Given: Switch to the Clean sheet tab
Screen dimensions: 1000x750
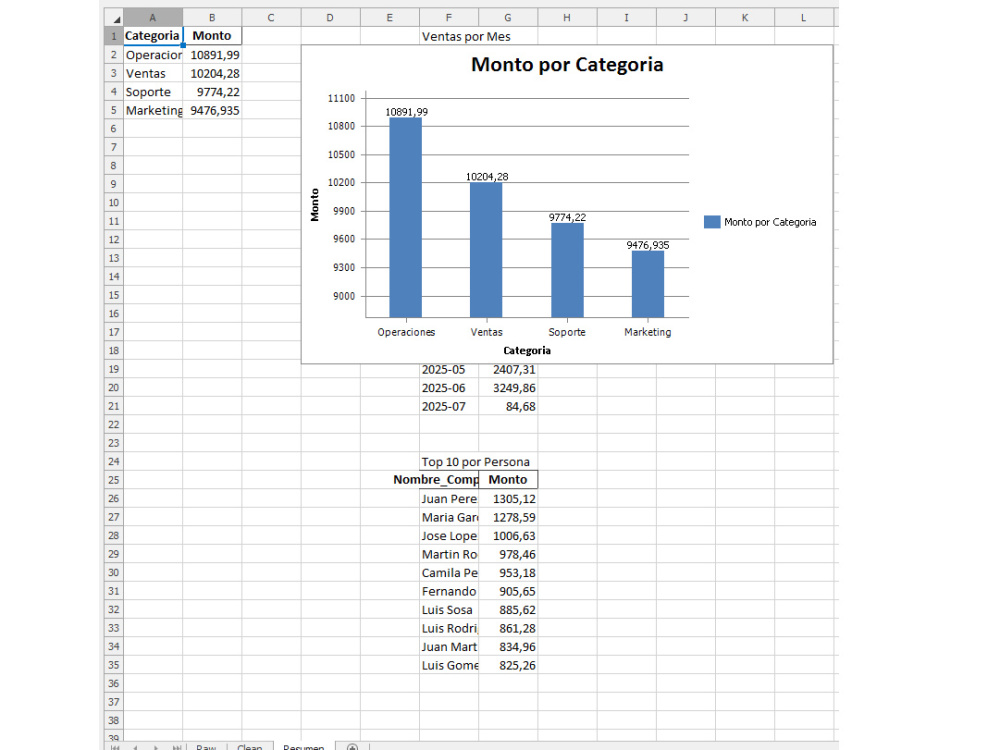Looking at the screenshot, I should coord(249,747).
